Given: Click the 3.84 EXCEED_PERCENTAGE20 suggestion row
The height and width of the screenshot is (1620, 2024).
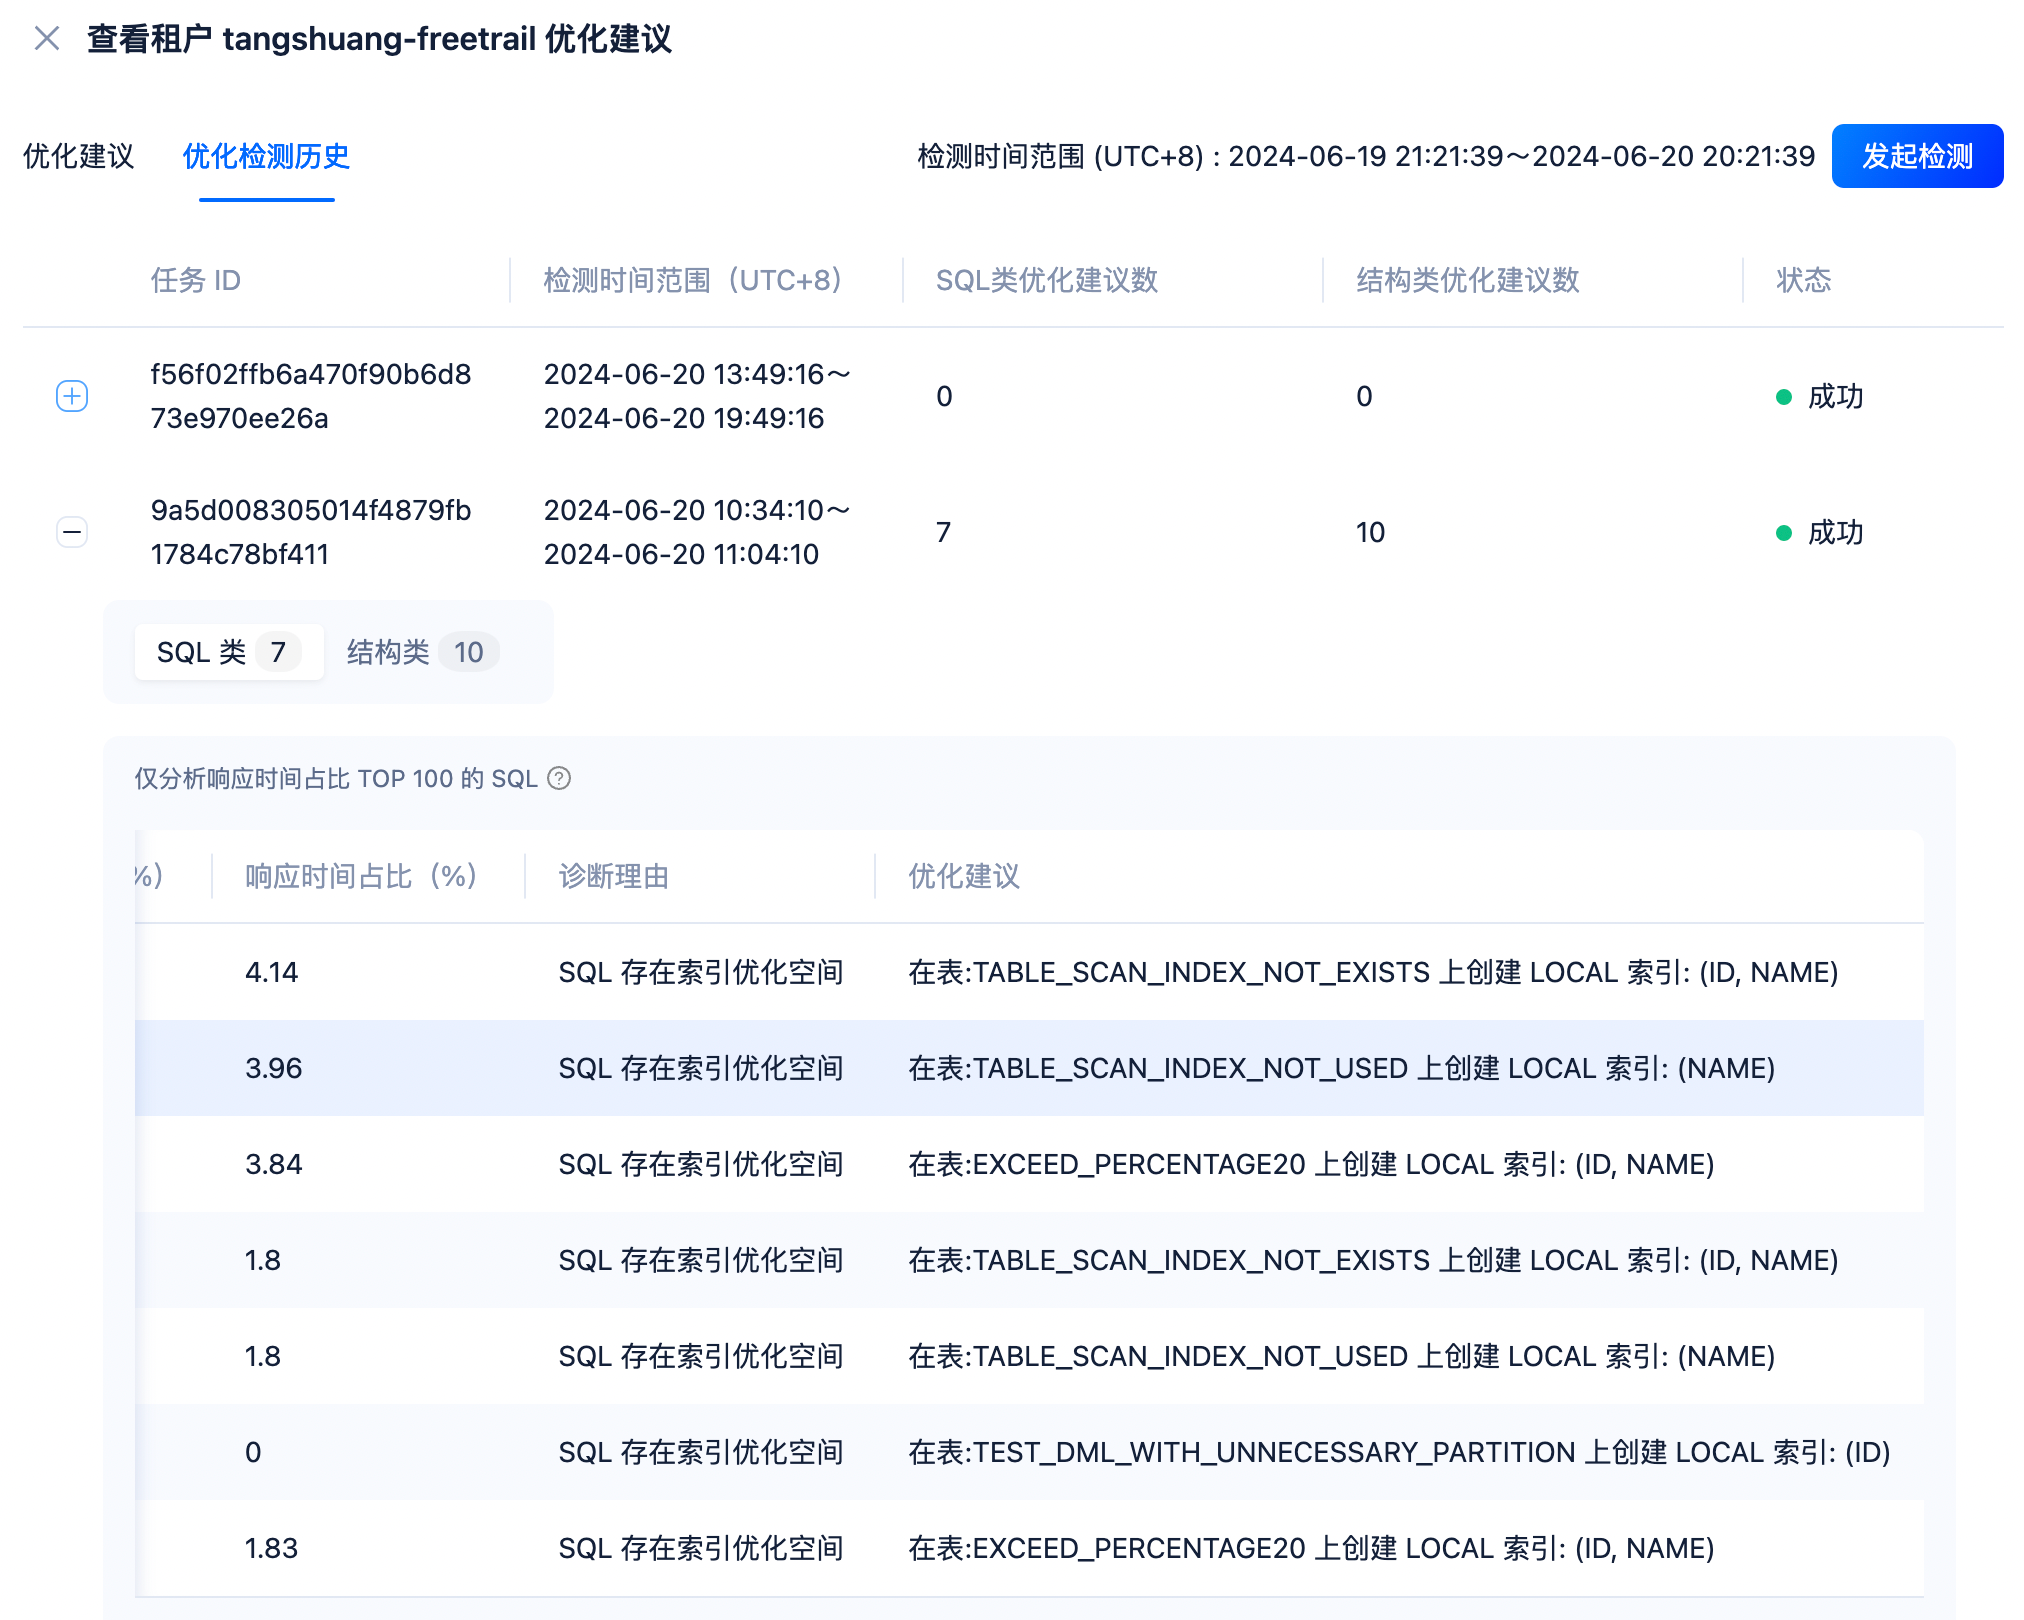Looking at the screenshot, I should tap(1310, 1164).
